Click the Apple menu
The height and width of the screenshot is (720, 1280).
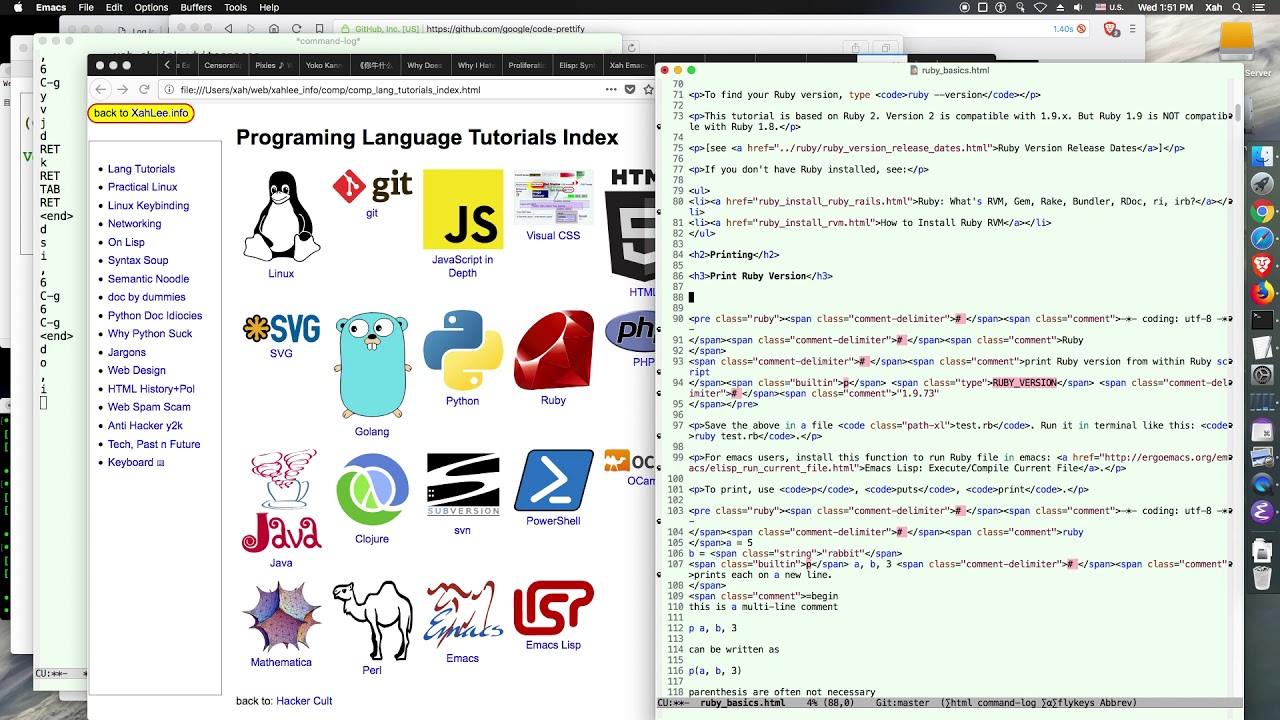(16, 7)
